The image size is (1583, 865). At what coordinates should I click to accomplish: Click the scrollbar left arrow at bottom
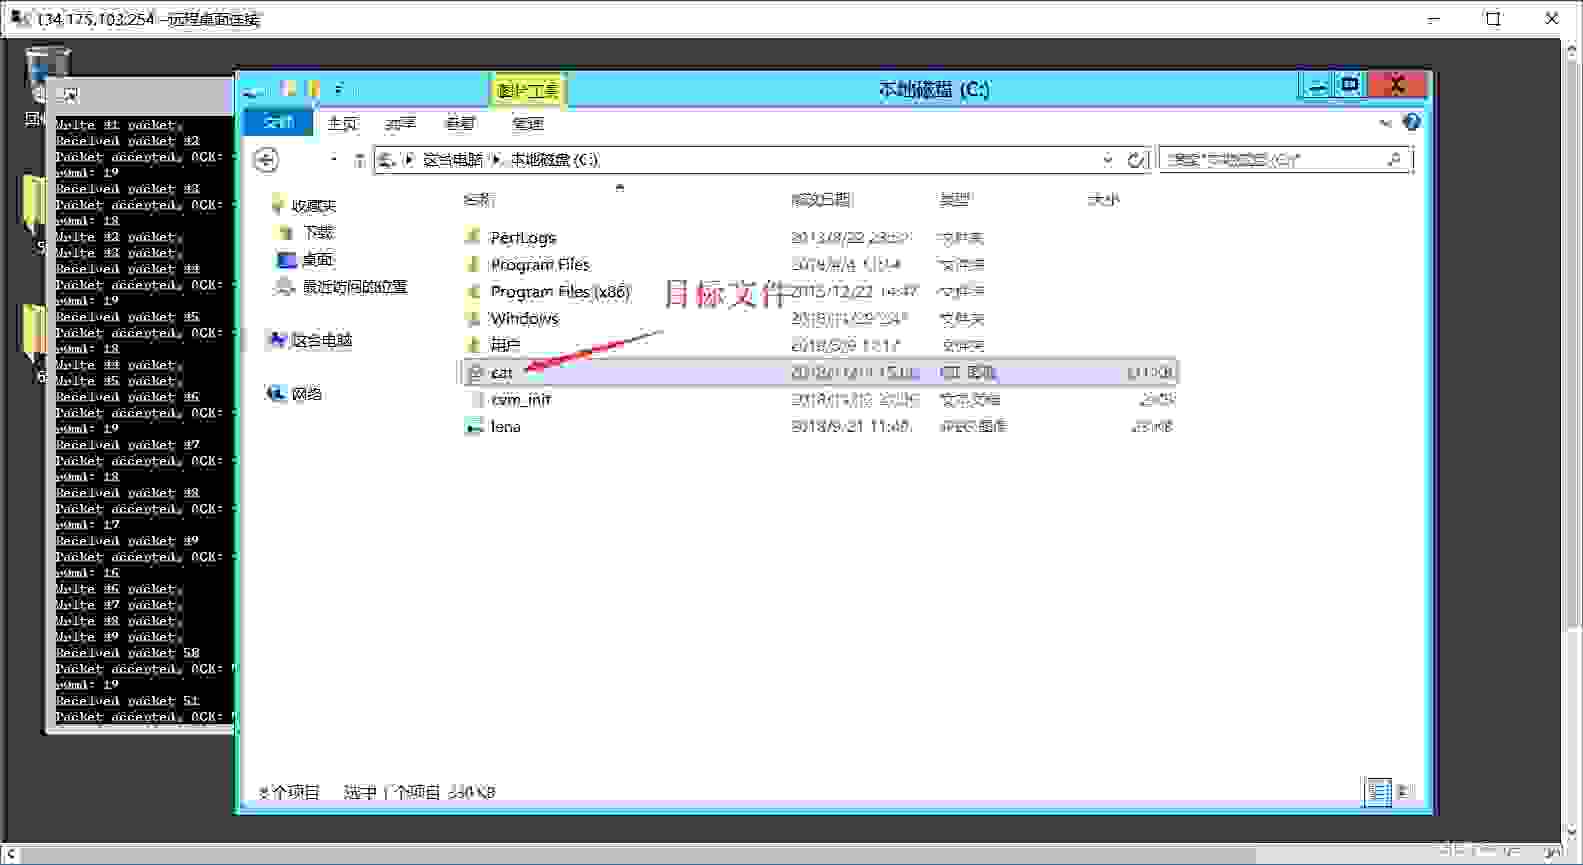coord(9,855)
